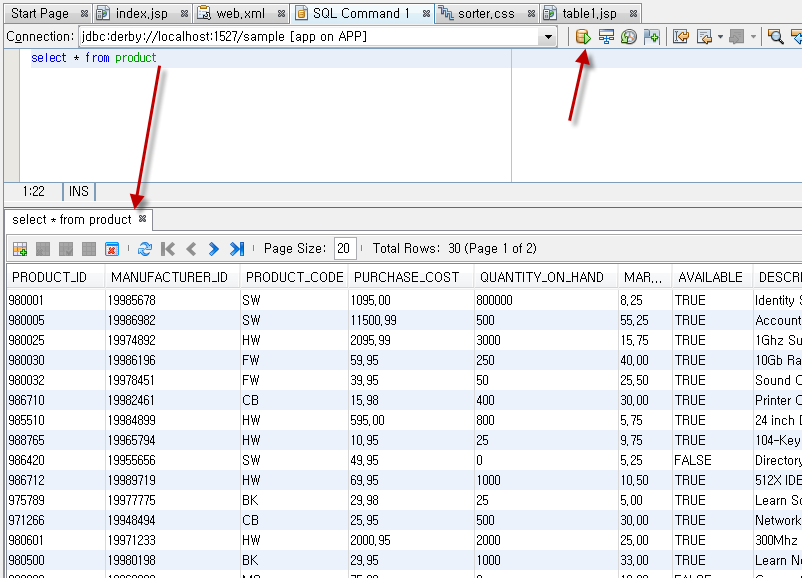Switch to the sorter.css tab

click(486, 13)
